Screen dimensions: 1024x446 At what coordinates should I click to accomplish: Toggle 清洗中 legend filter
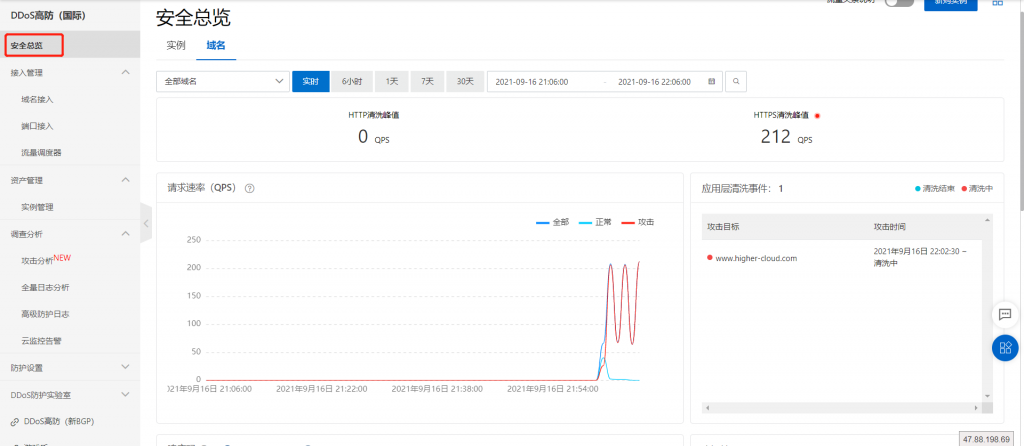point(976,188)
